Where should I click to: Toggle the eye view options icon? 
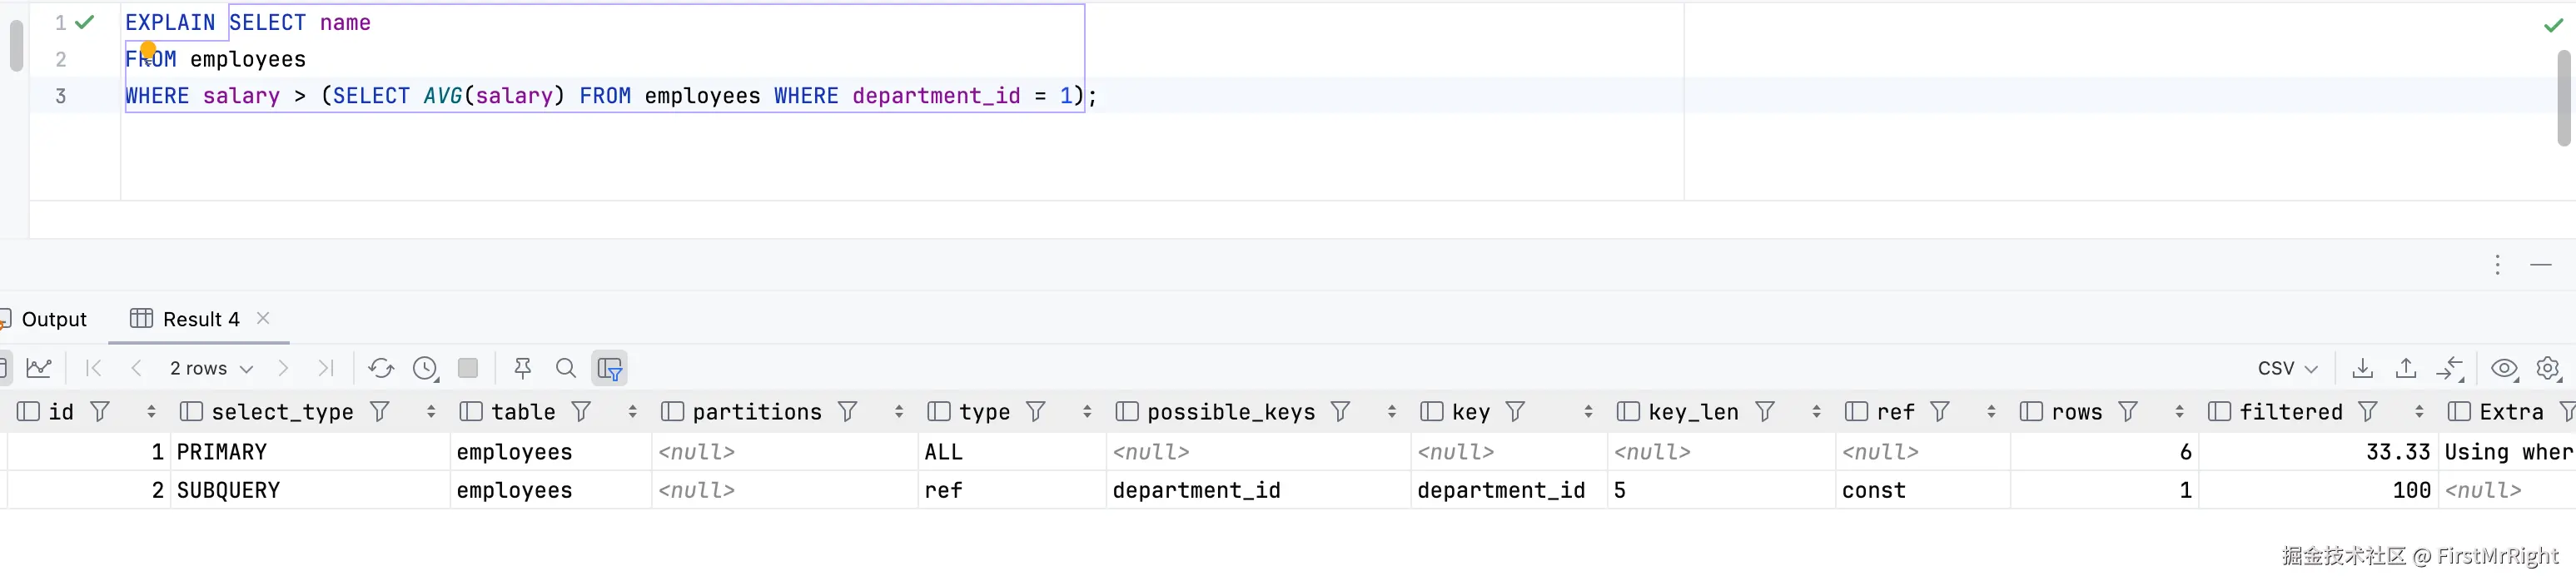(x=2504, y=368)
